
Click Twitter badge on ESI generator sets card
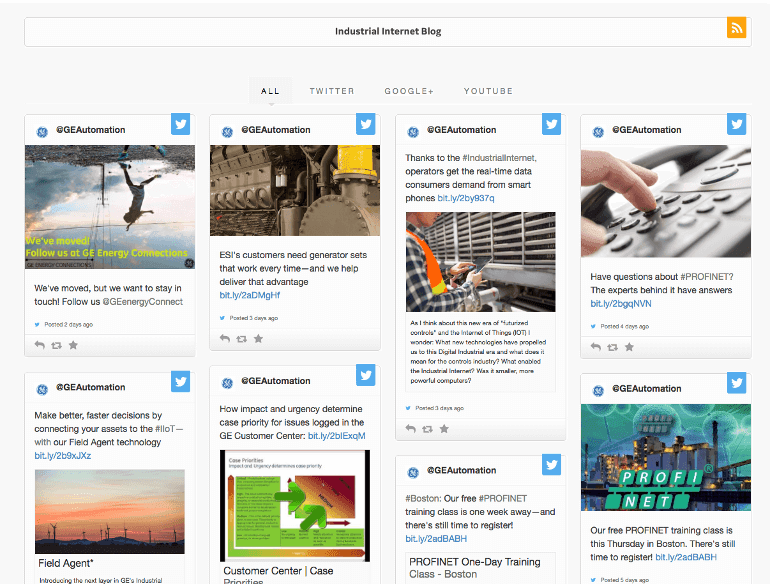(366, 124)
